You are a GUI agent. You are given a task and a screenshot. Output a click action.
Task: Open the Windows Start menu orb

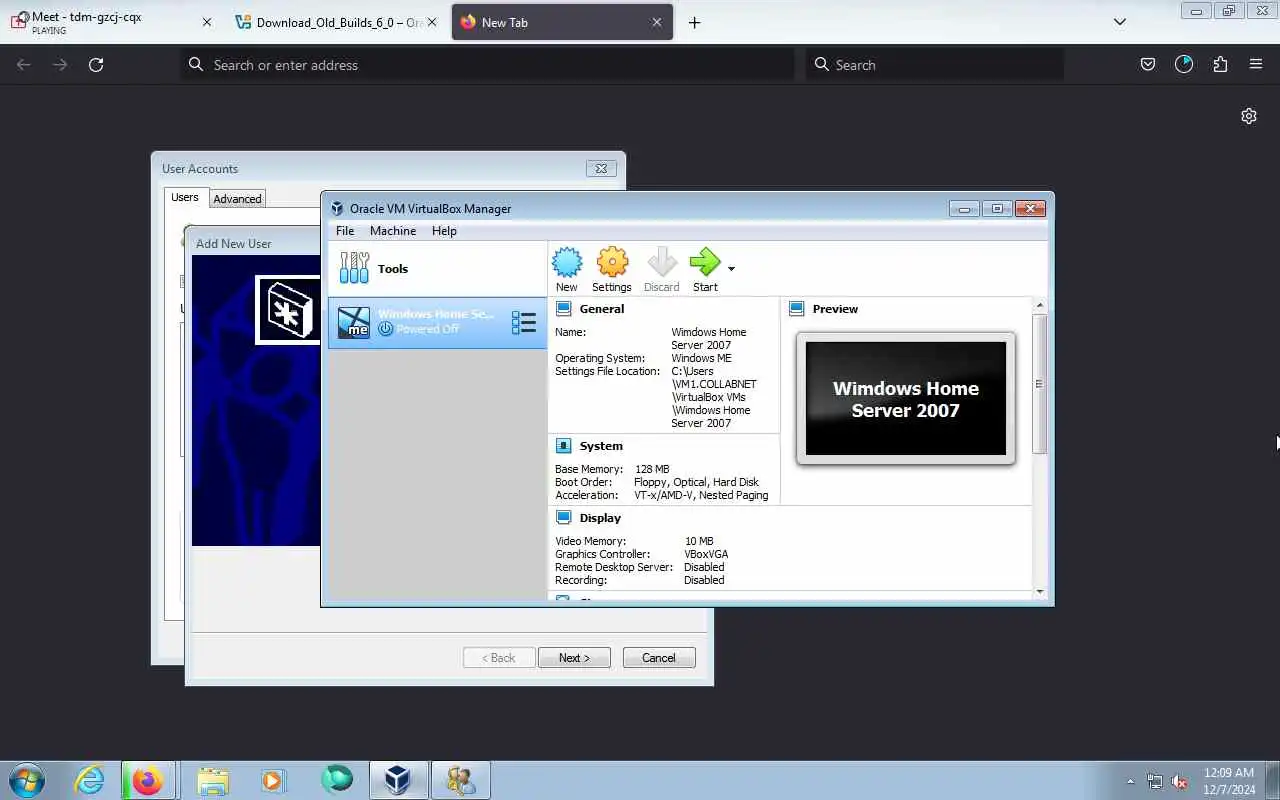27,780
